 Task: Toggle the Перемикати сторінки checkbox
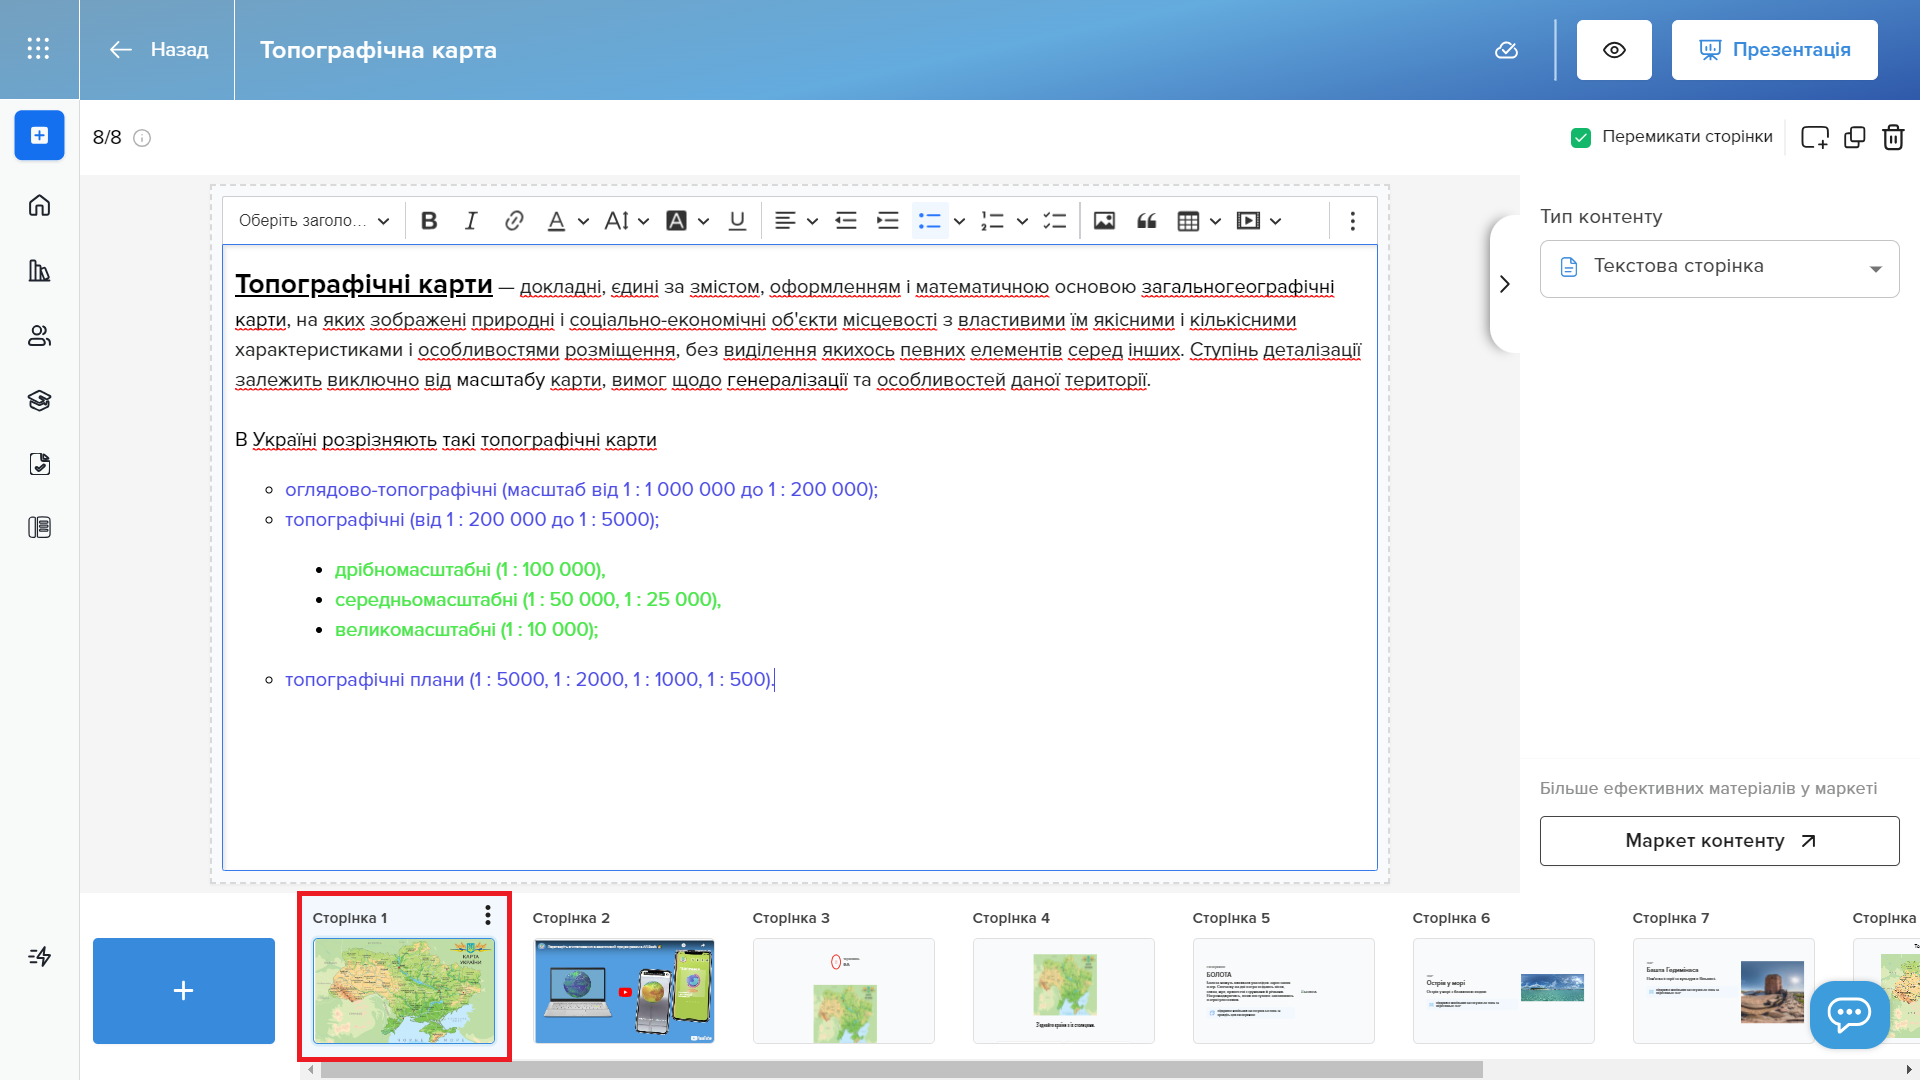(x=1581, y=137)
